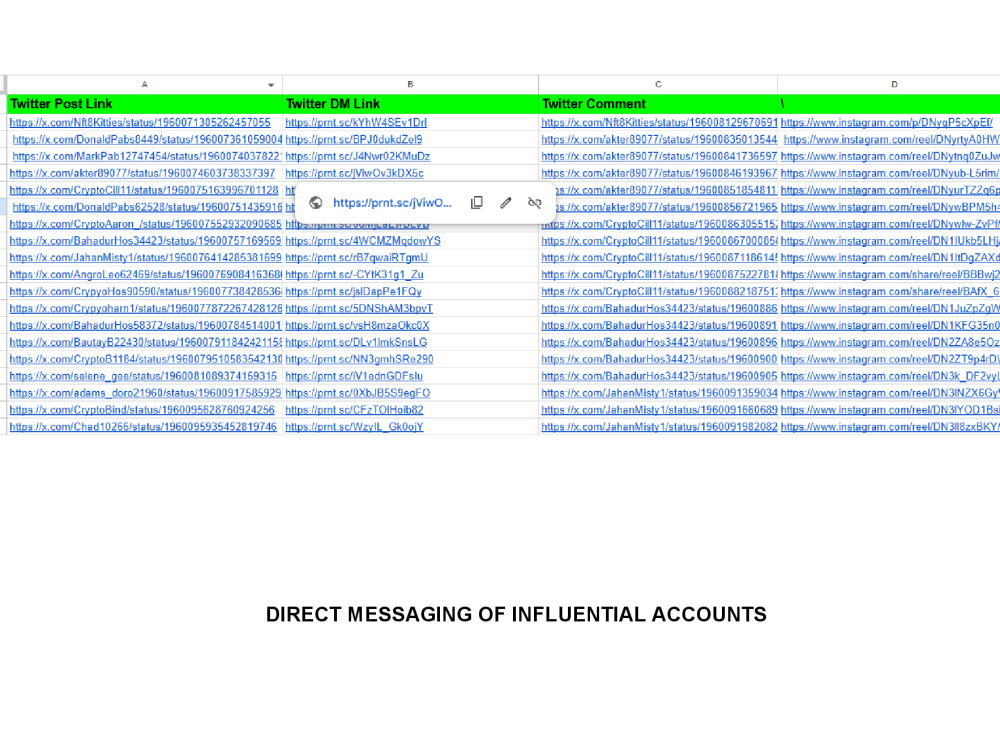Open the prnt.sc/jViwOv3kDX5c cell link
This screenshot has height=750, width=1000.
(x=354, y=173)
